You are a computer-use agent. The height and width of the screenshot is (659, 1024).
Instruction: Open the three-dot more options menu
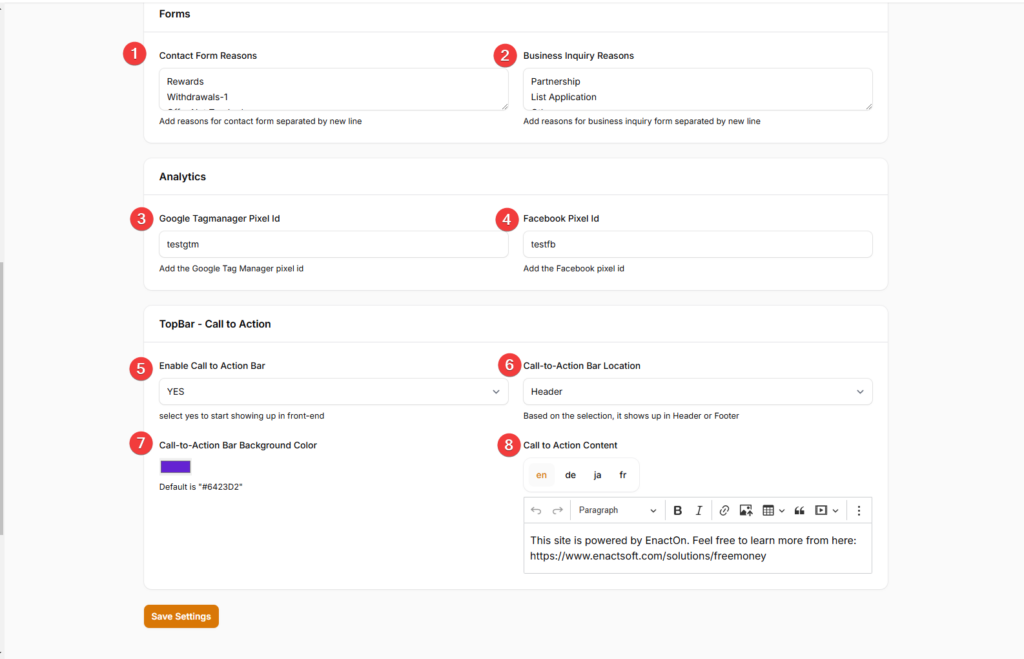point(859,511)
